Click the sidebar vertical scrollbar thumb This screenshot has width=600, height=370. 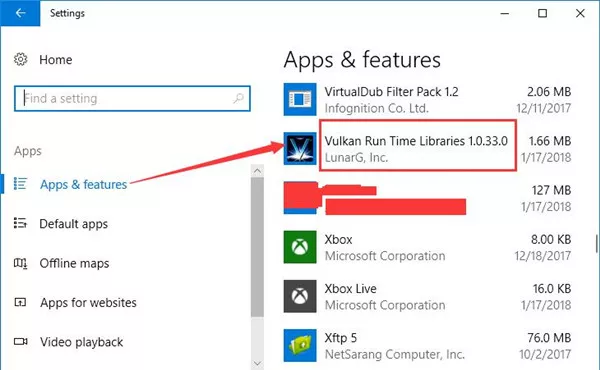point(258,247)
